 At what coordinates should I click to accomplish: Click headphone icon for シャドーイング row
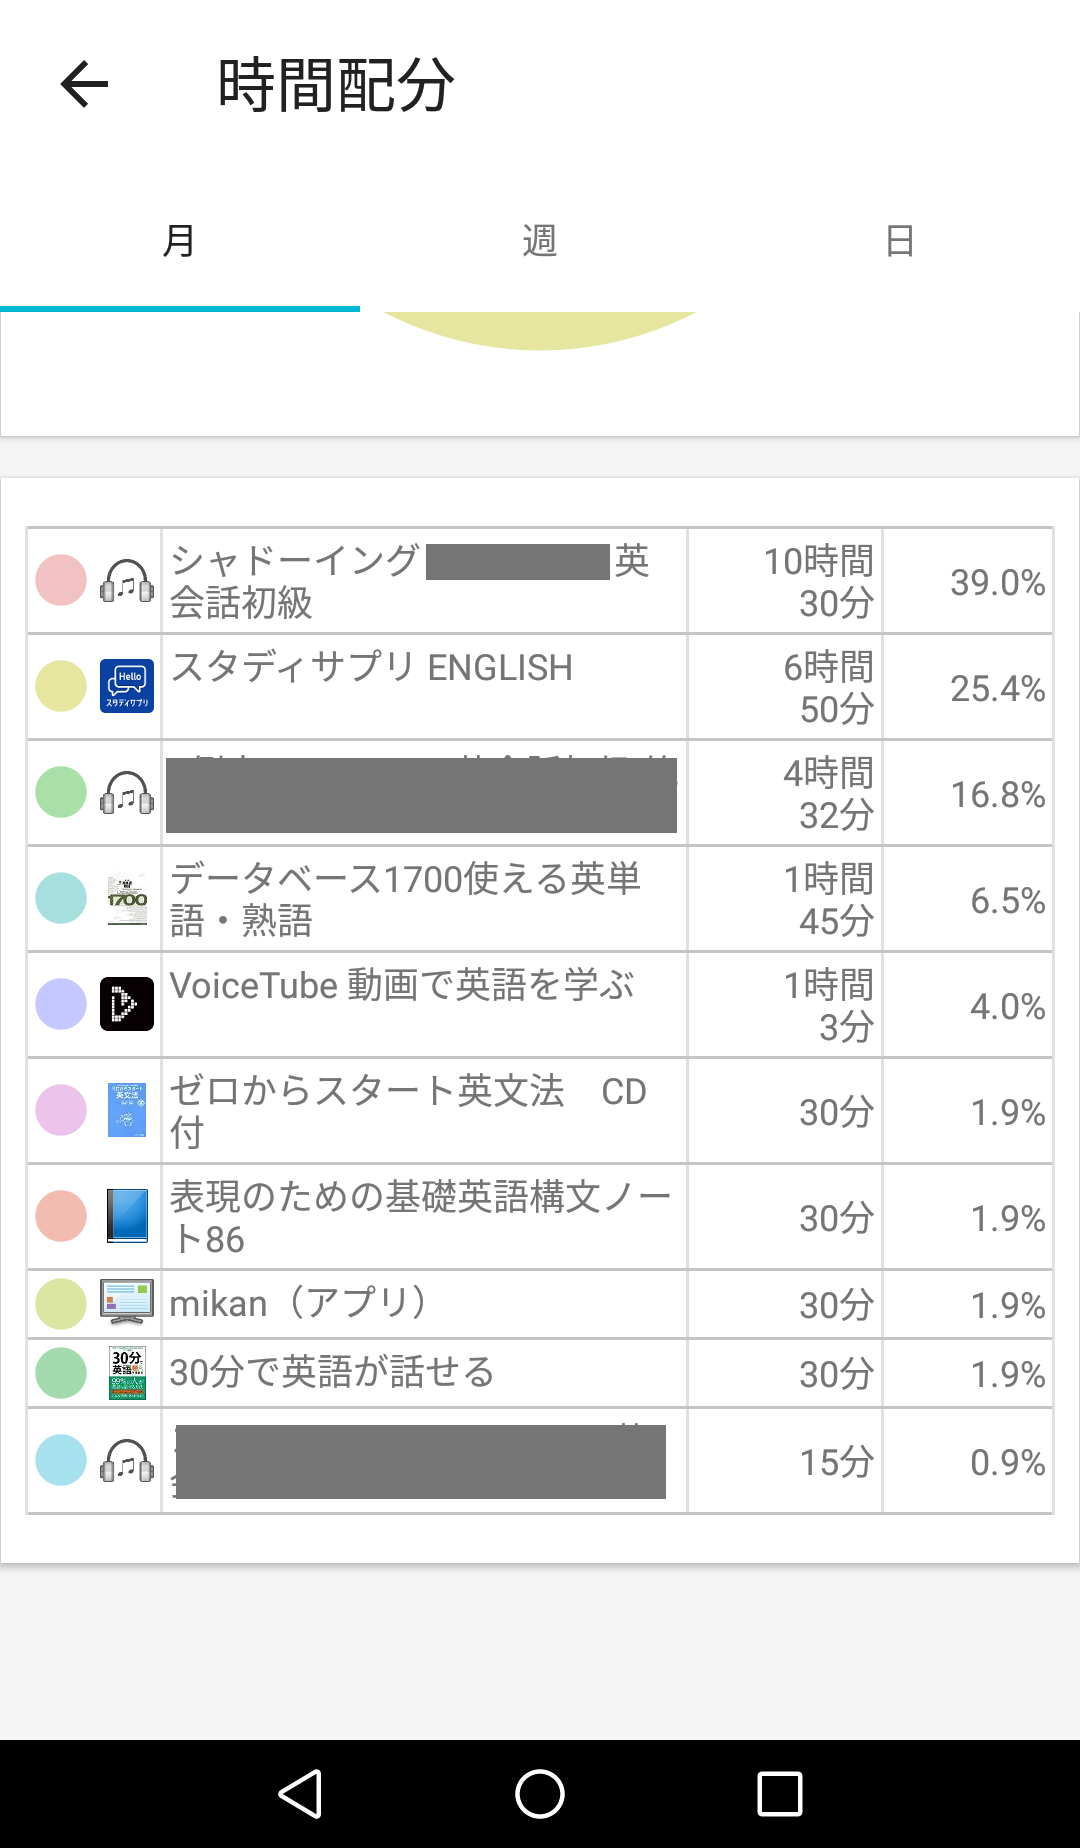click(127, 581)
